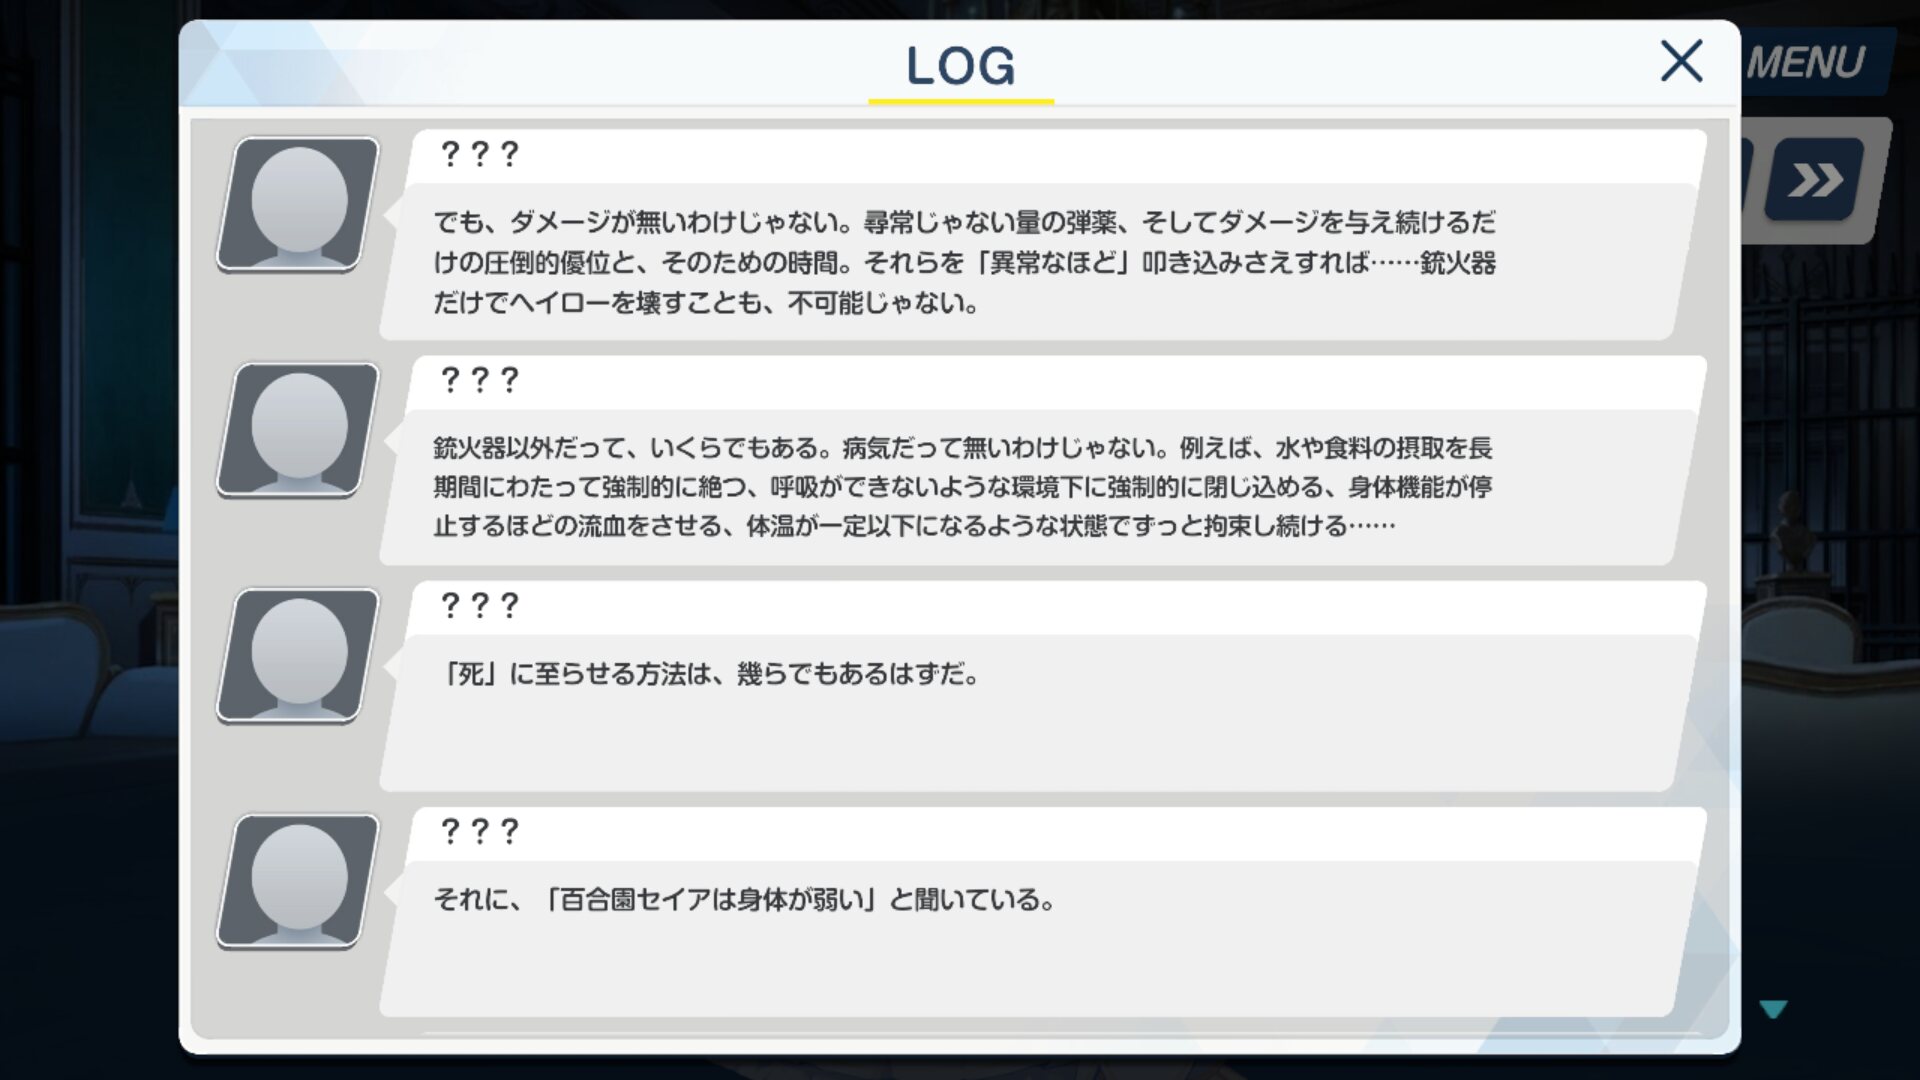Click the dimmed background left of the log
This screenshot has height=1080, width=1920.
[x=88, y=540]
